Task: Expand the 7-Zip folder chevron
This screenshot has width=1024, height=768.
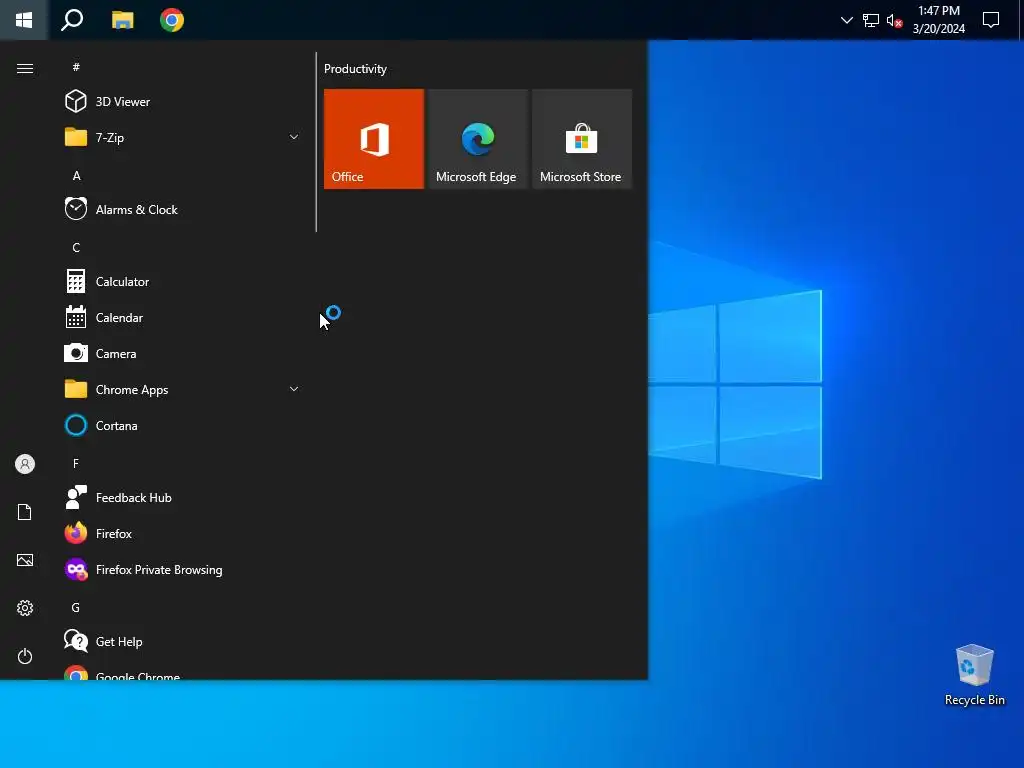Action: 294,137
